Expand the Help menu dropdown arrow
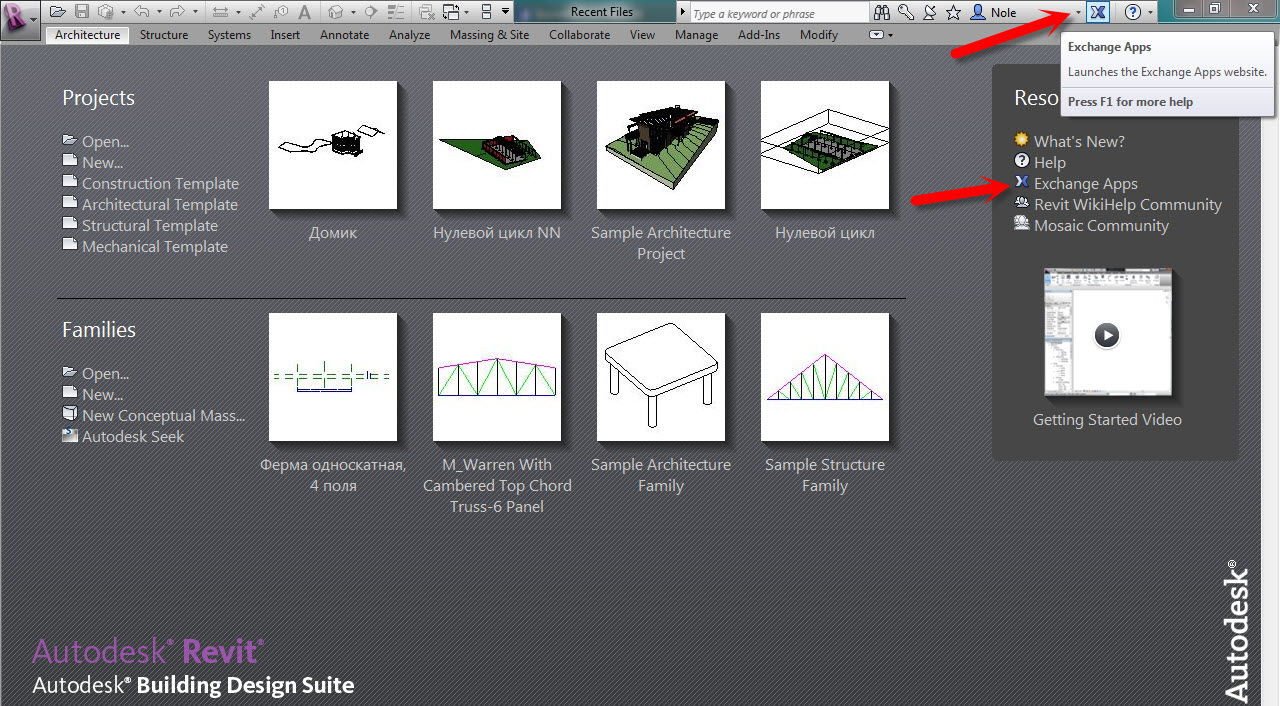1280x706 pixels. point(1151,12)
